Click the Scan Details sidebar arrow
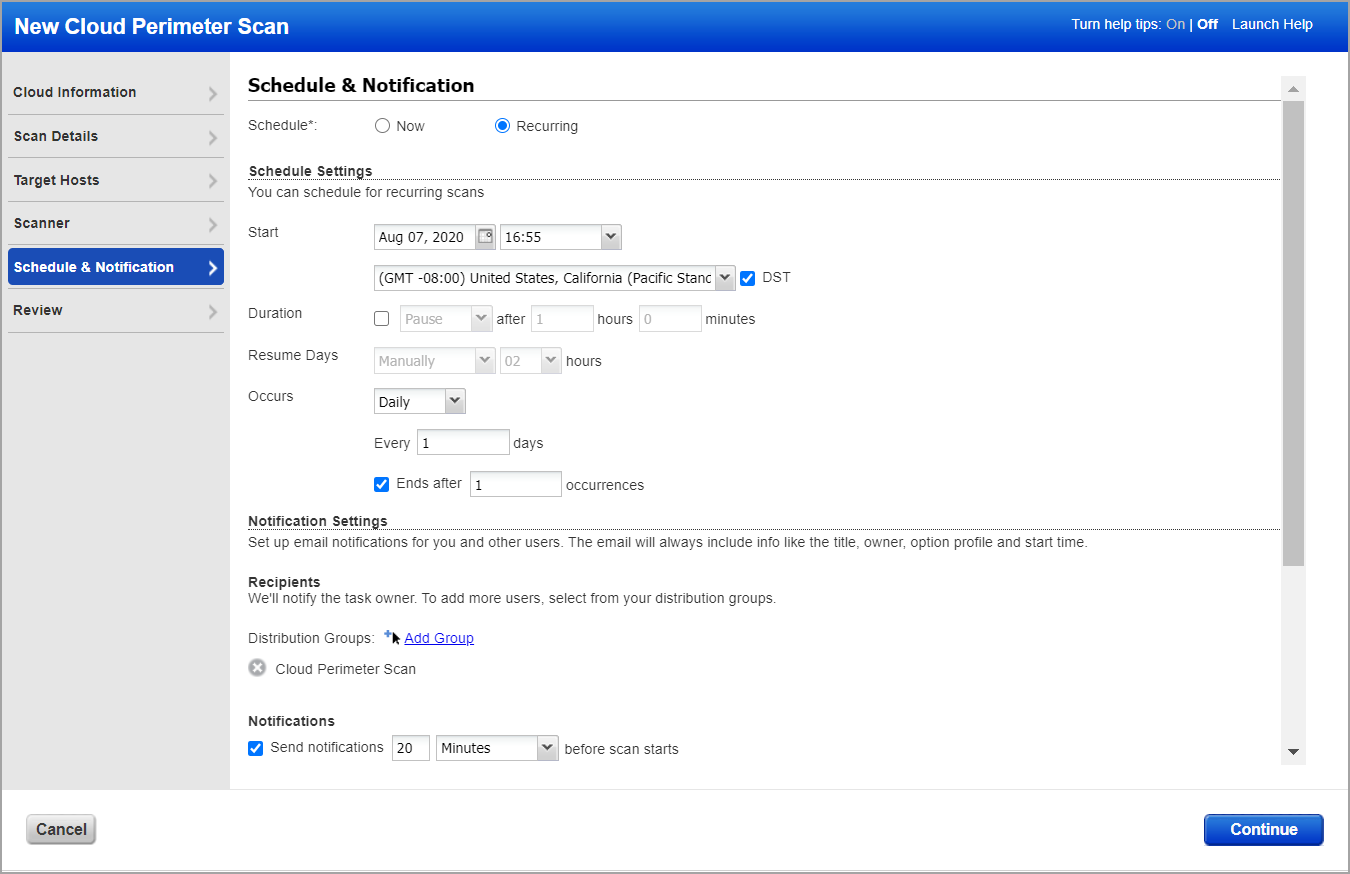 pos(213,136)
